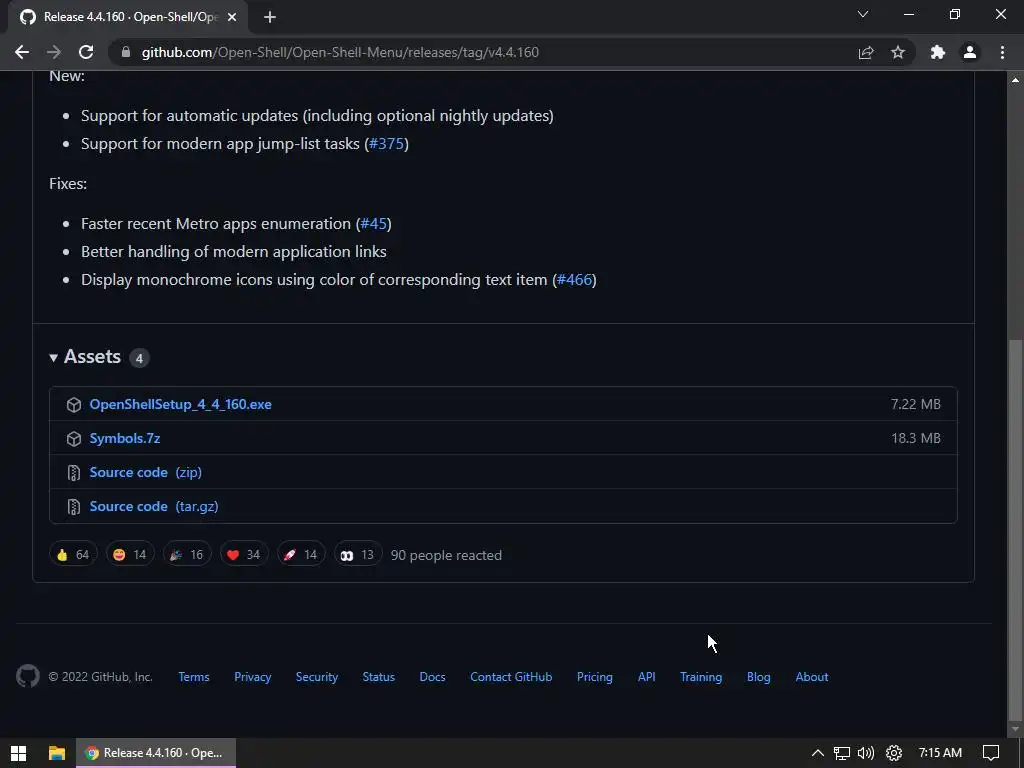1024x768 pixels.
Task: Toggle thumbs up reaction with 64
Action: (73, 554)
